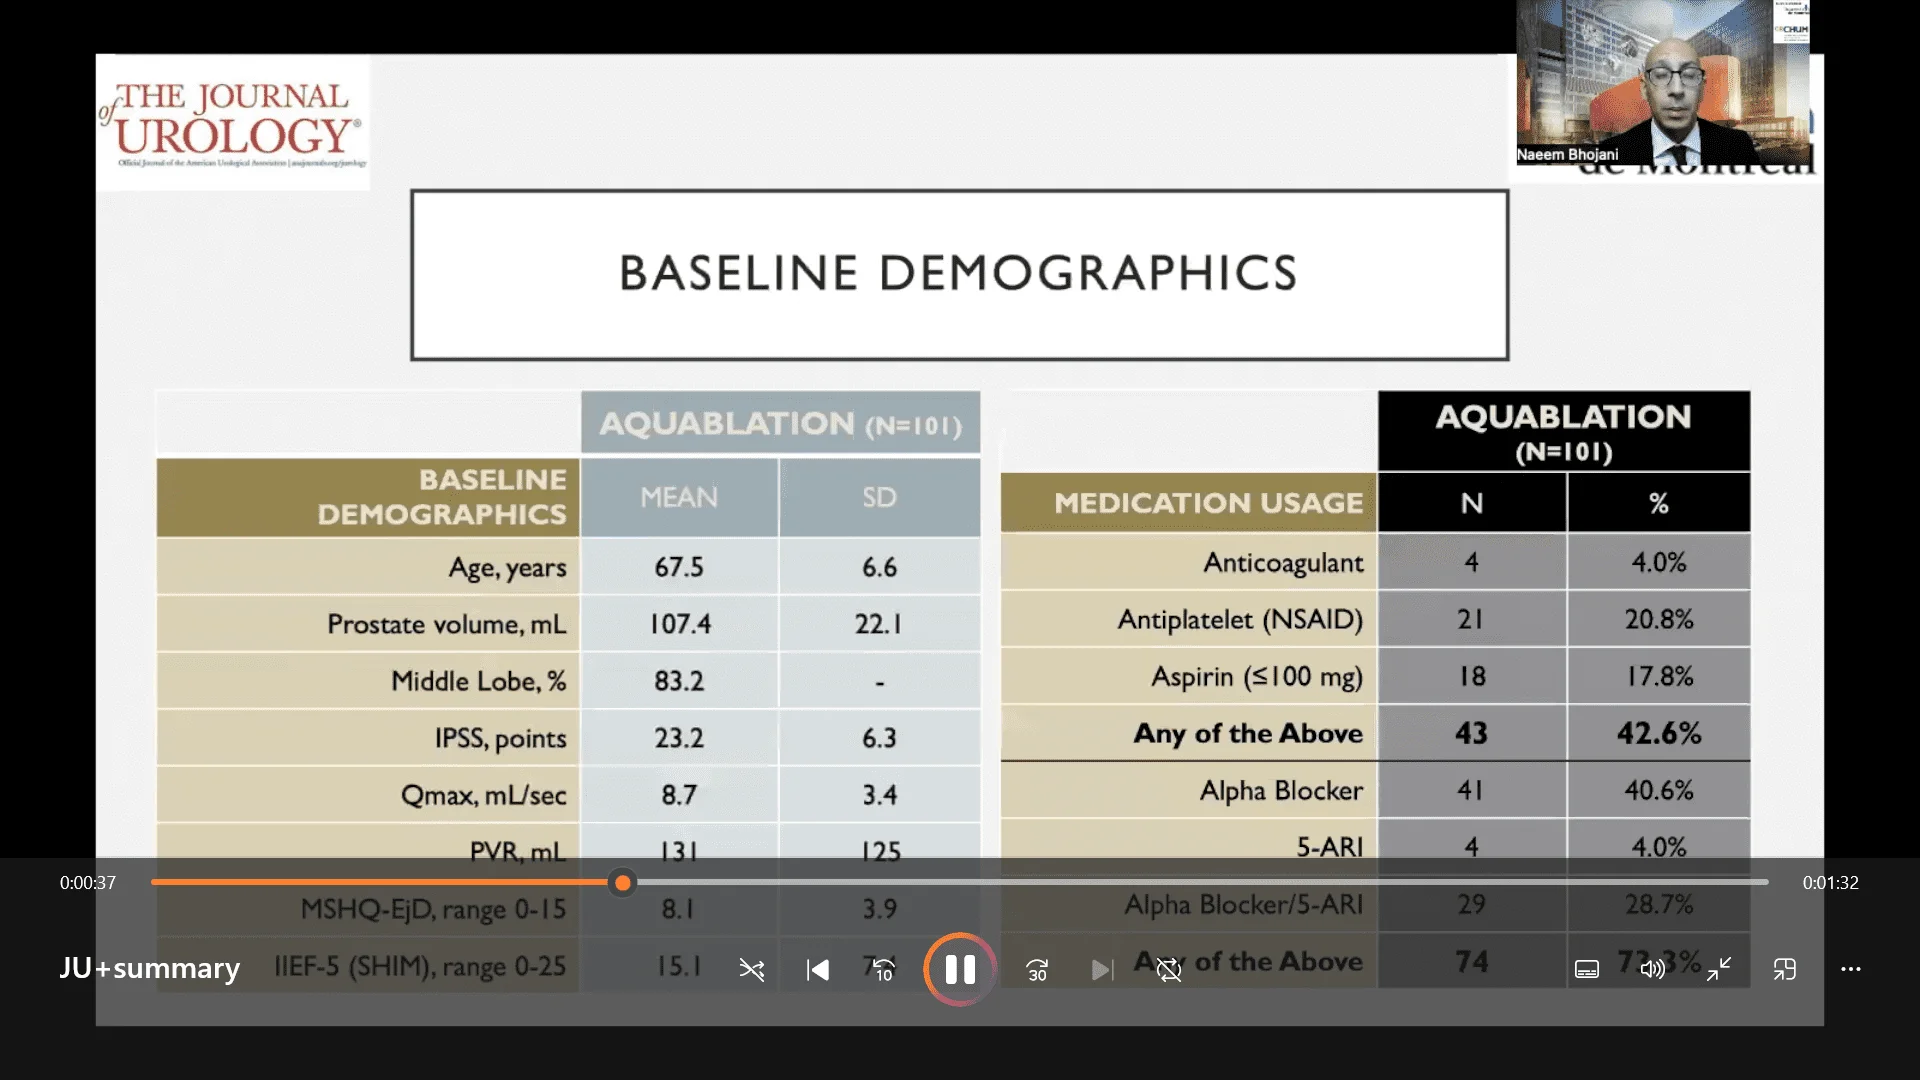This screenshot has height=1080, width=1920.
Task: Skip back 10 seconds
Action: pos(884,969)
